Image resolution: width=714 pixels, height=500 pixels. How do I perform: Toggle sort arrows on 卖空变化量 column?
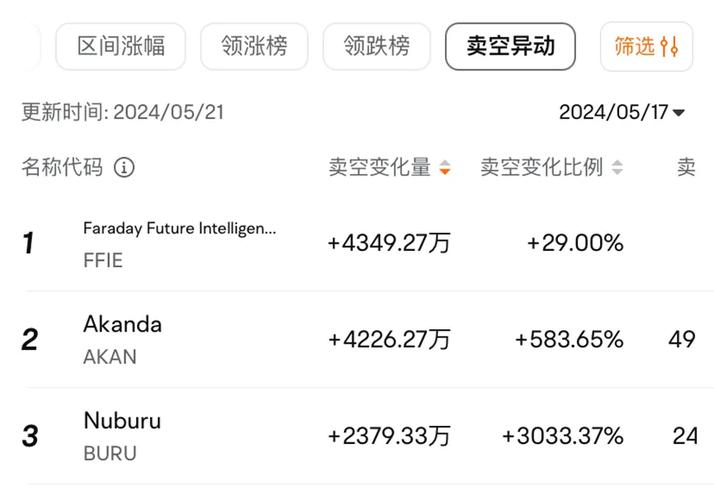pyautogui.click(x=445, y=168)
